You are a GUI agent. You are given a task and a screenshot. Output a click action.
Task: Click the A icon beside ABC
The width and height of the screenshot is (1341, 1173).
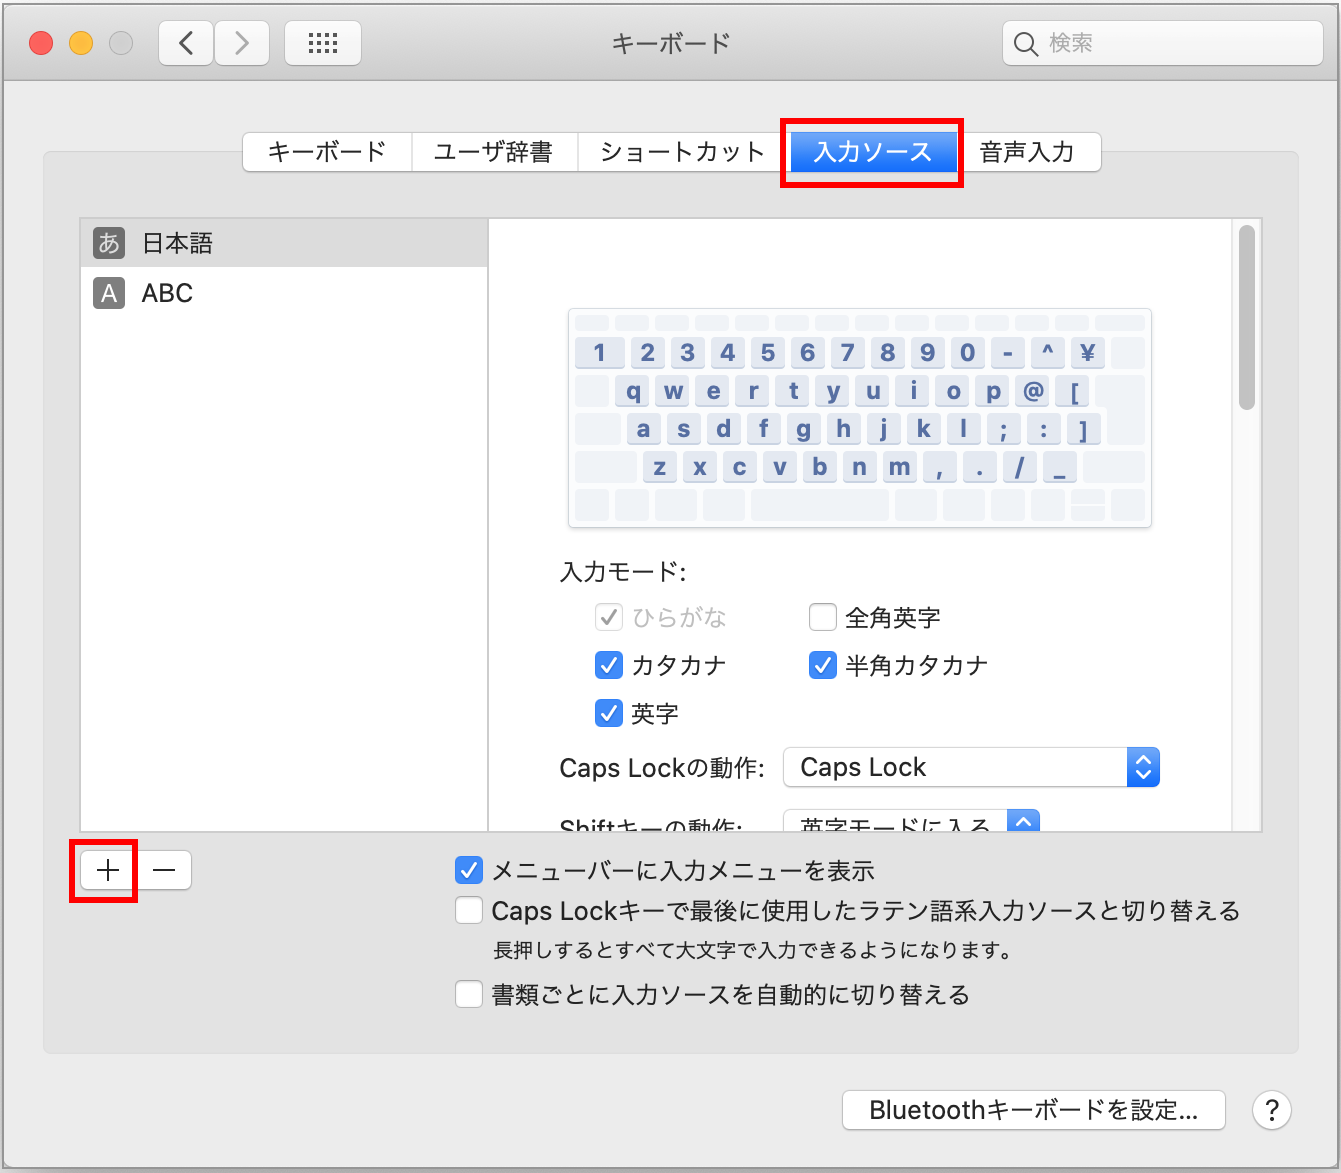click(109, 293)
